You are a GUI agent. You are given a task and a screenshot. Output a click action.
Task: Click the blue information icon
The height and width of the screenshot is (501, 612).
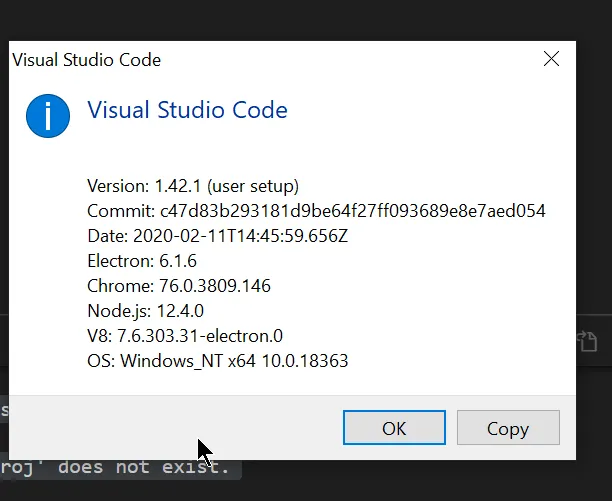48,117
